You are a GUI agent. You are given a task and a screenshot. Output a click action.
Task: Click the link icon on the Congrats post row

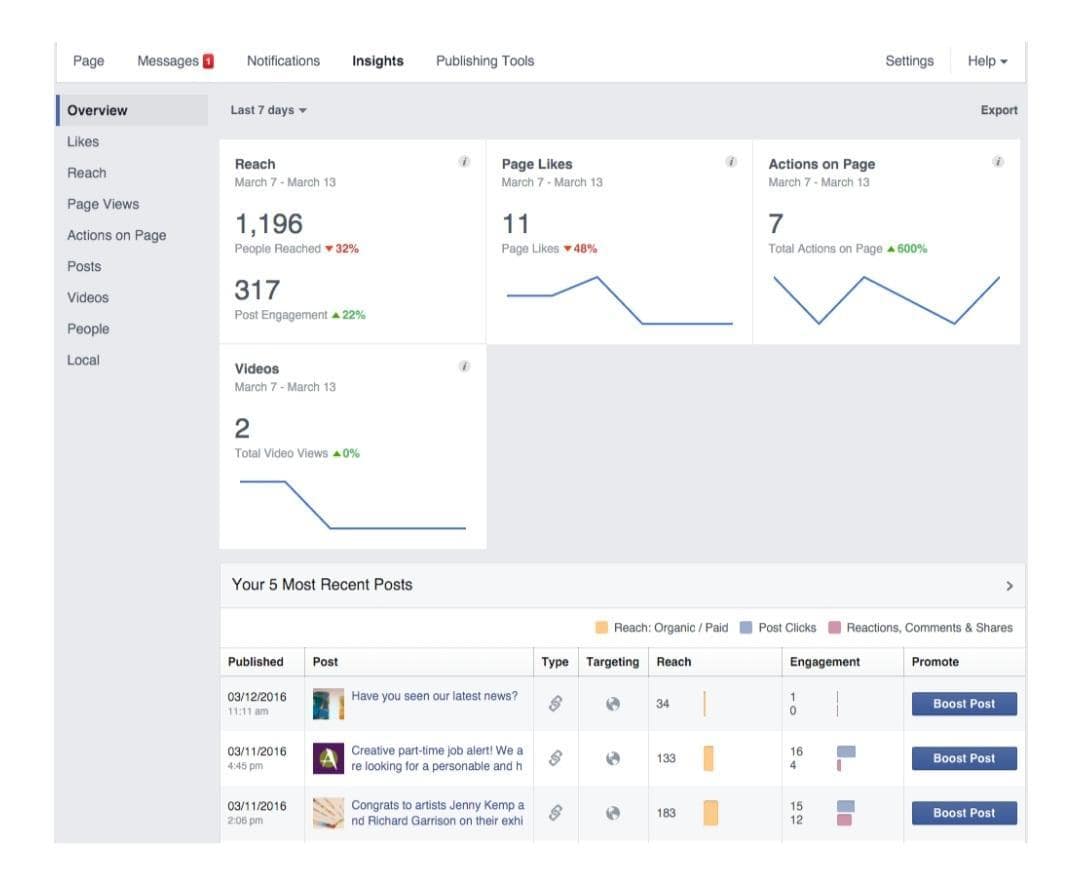click(x=555, y=812)
